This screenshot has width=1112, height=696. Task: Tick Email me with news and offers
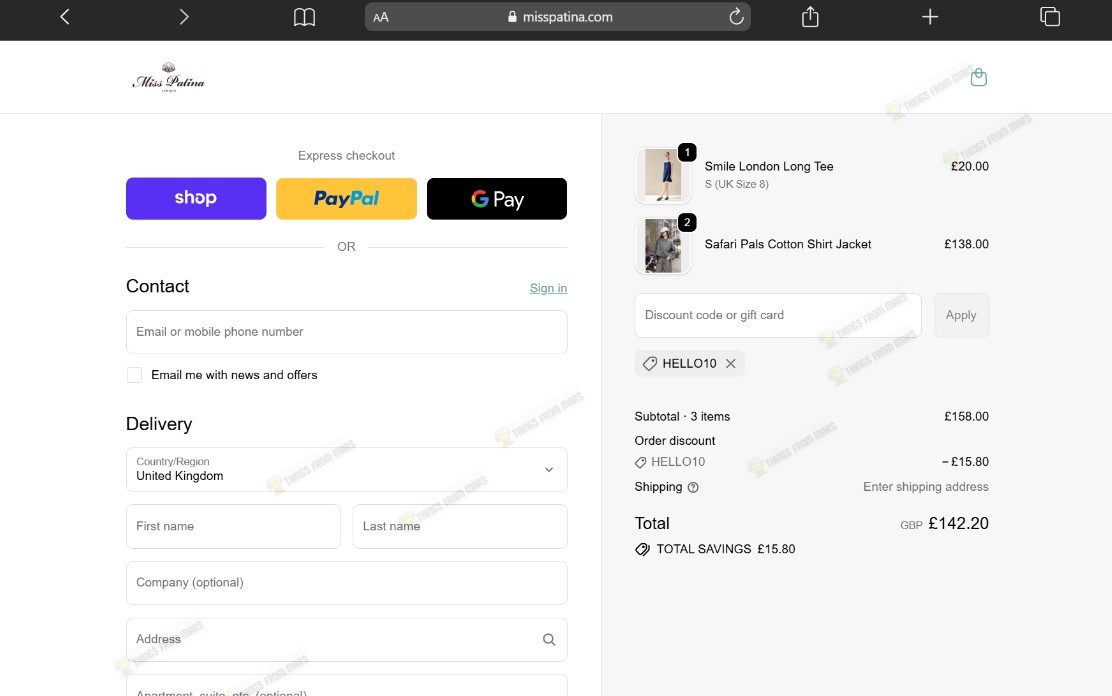point(134,375)
